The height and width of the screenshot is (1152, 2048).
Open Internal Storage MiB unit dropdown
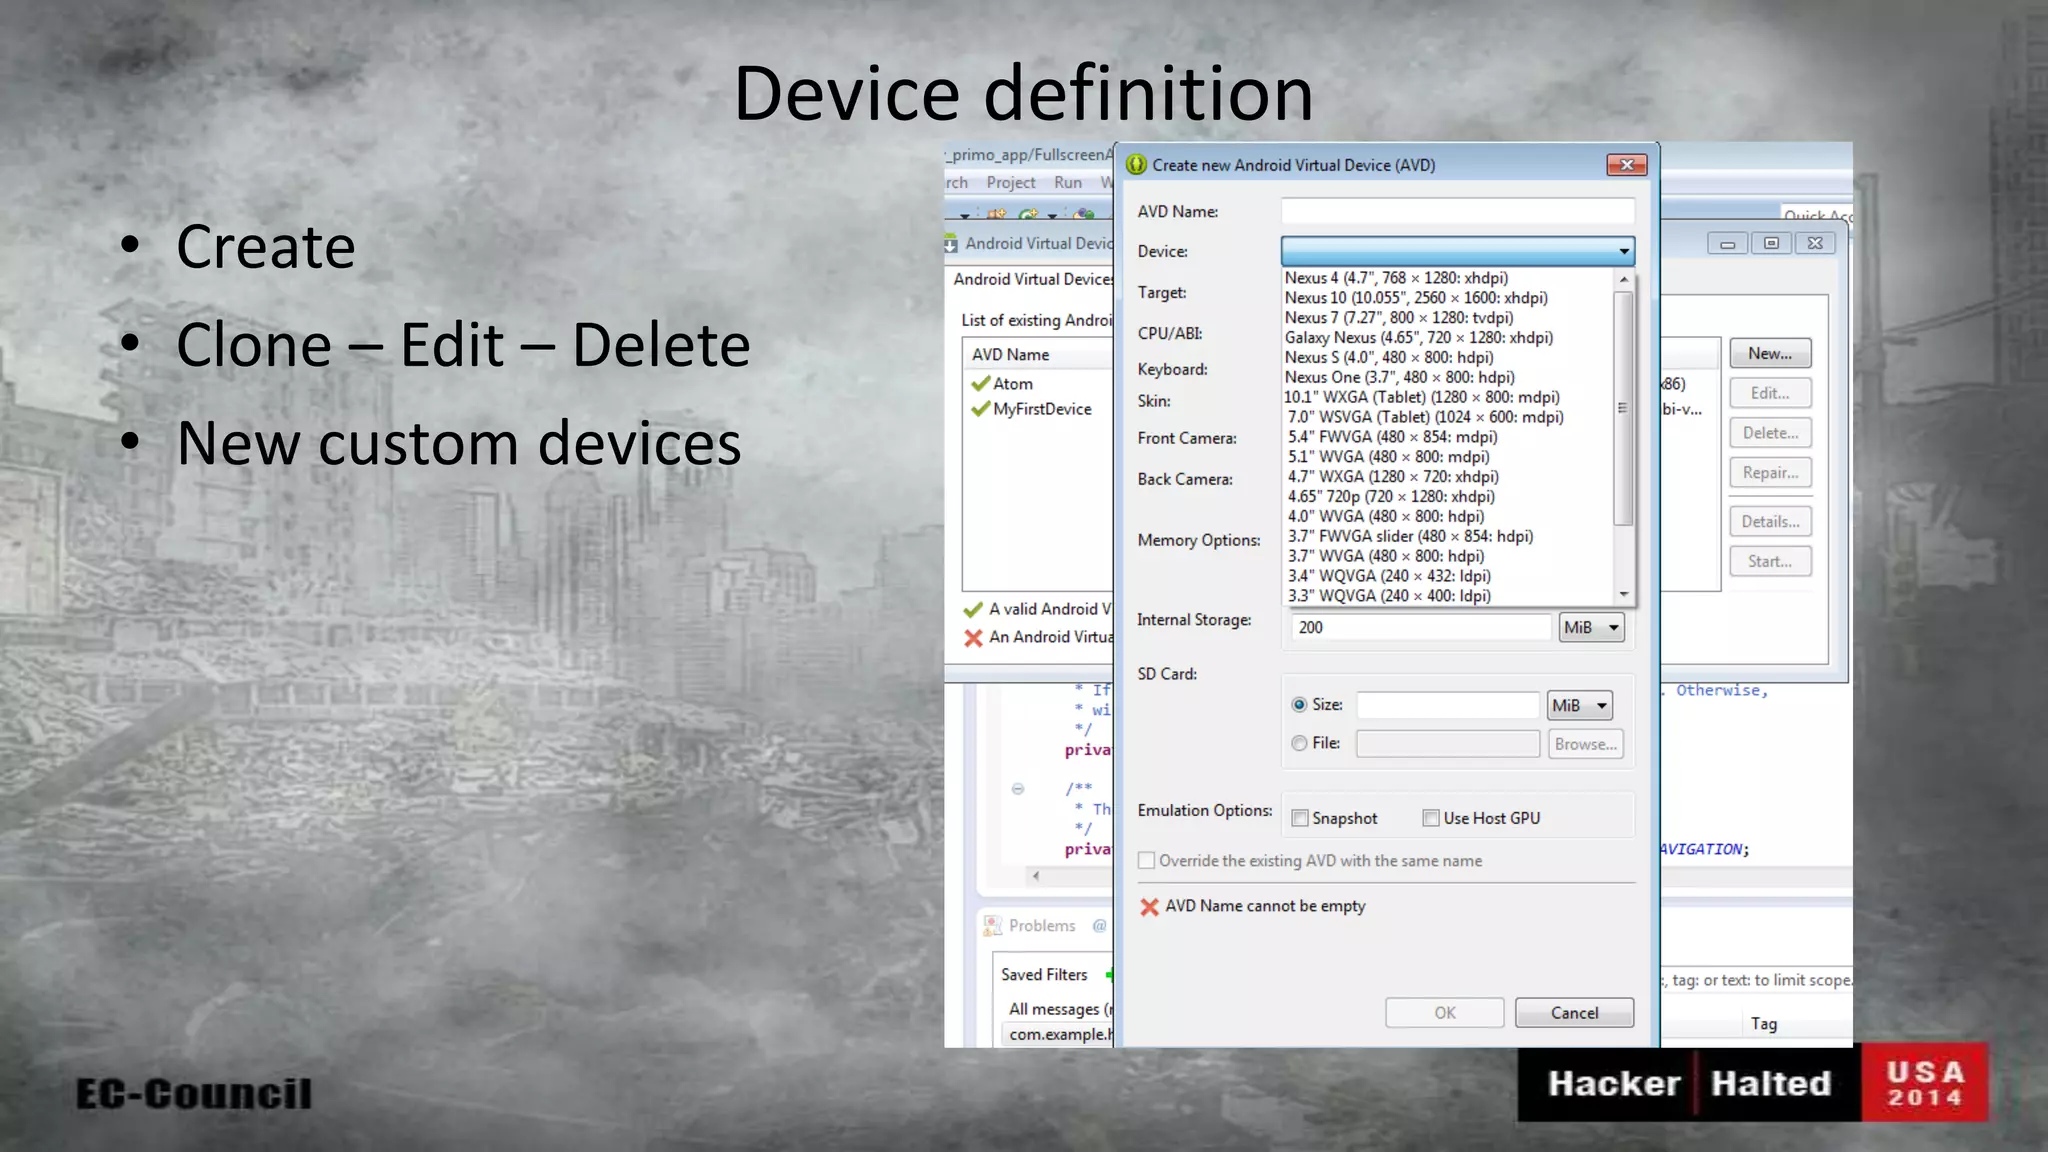click(x=1591, y=627)
